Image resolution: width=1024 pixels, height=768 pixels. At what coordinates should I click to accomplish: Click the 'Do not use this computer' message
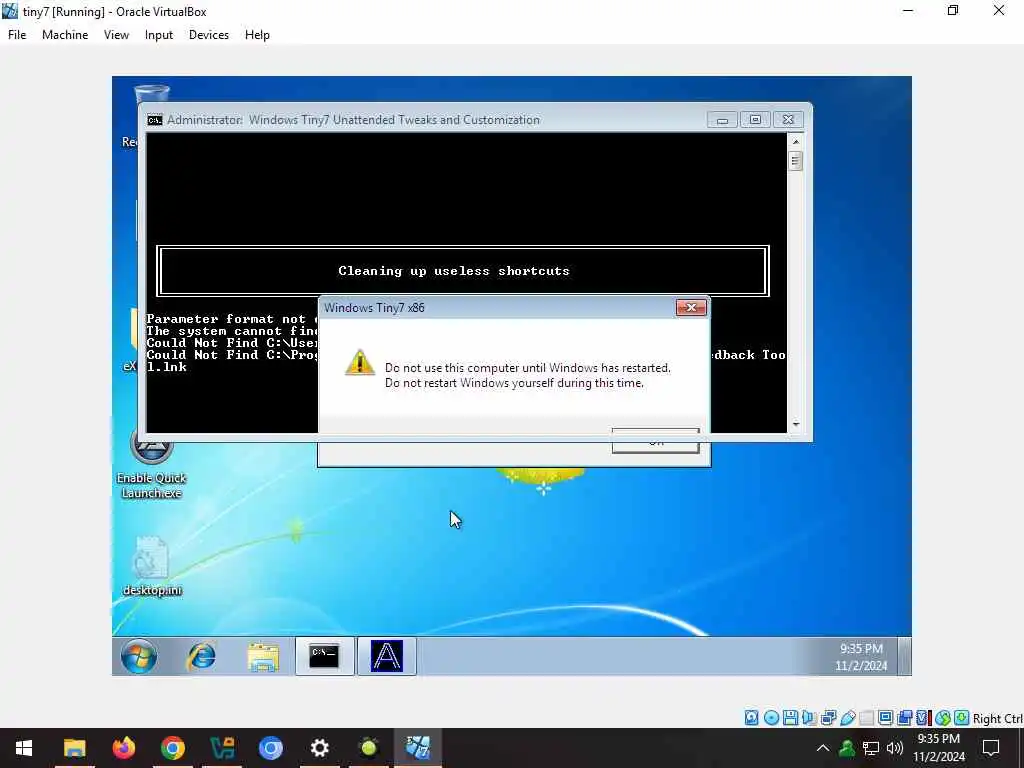(528, 368)
